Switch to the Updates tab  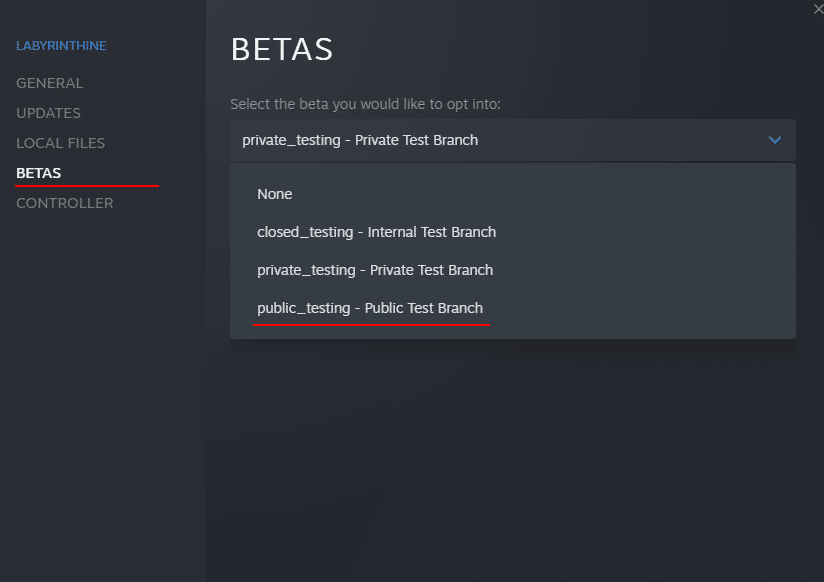[48, 113]
